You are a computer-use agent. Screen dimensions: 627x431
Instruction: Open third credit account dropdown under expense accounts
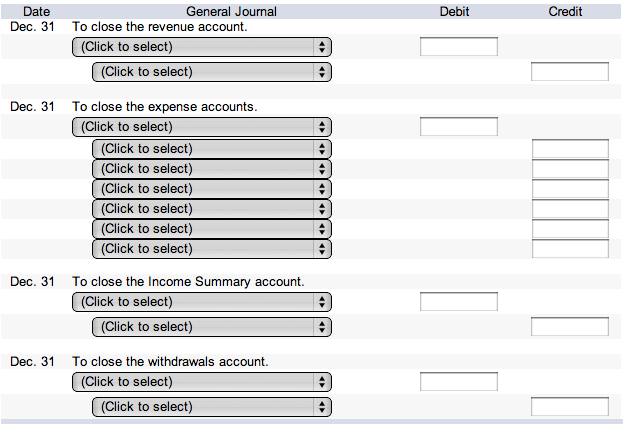pyautogui.click(x=211, y=189)
